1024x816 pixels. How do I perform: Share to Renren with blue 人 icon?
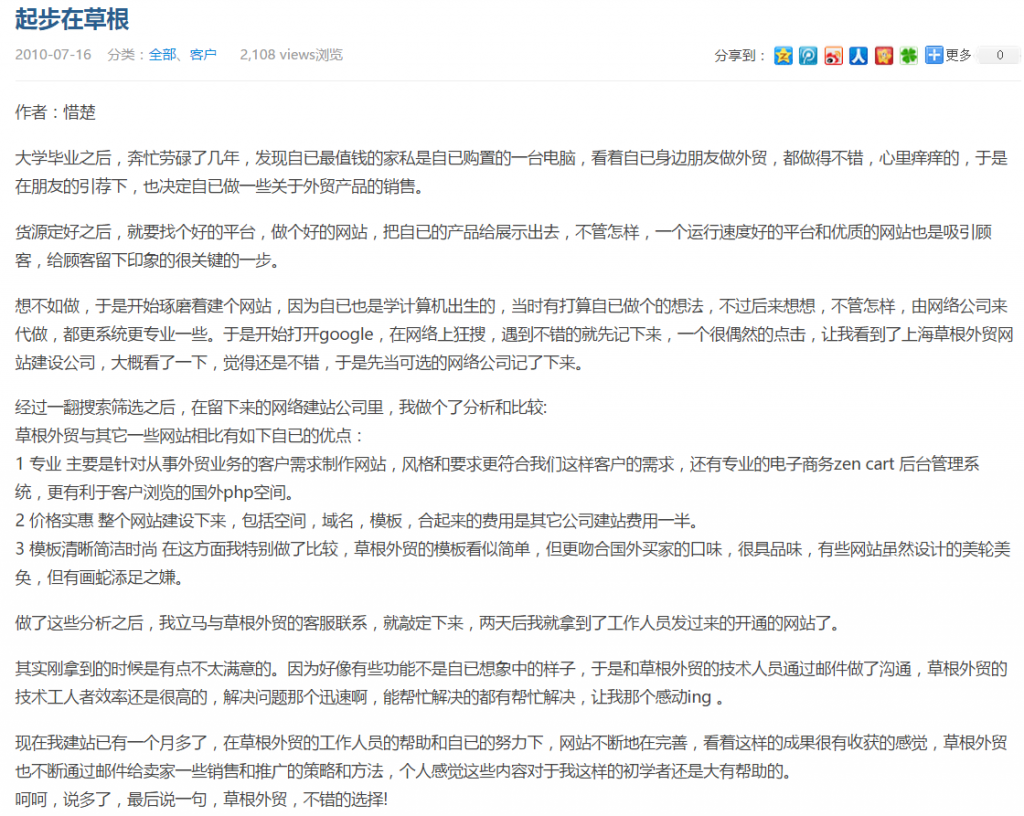[858, 55]
